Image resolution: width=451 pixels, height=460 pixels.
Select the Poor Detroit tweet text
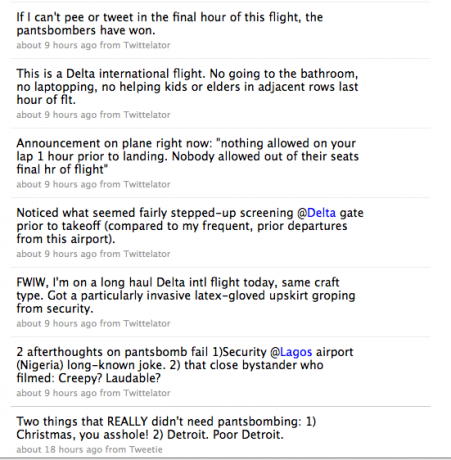[x=166, y=428]
